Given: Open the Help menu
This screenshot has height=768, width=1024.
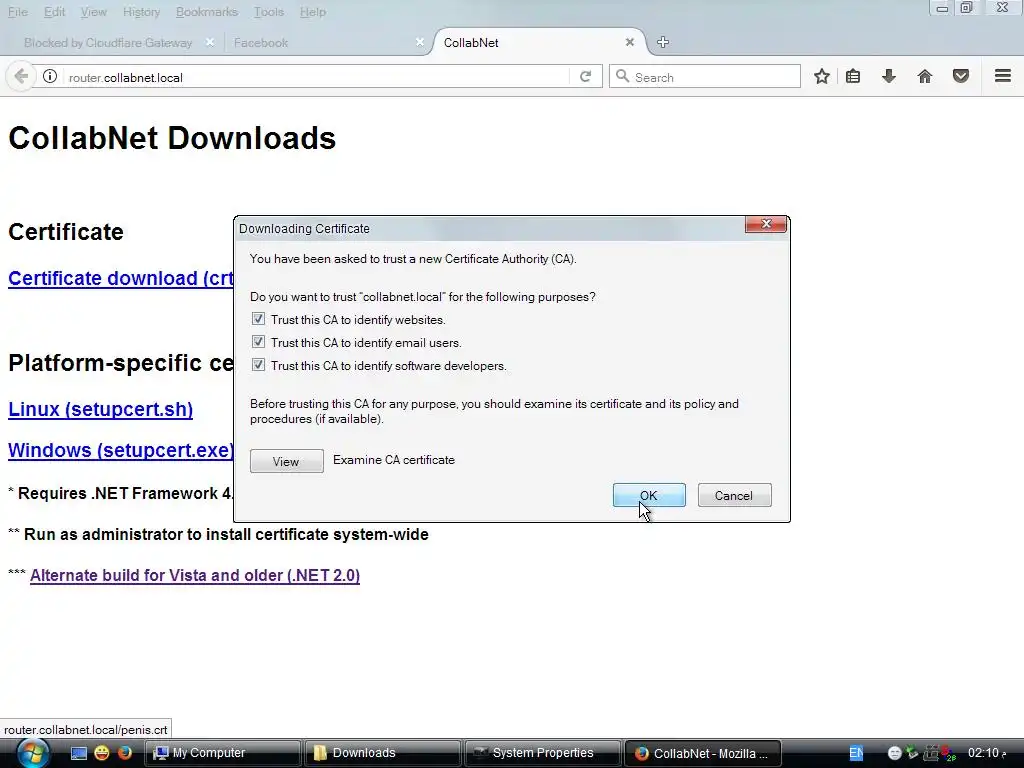Looking at the screenshot, I should coord(312,12).
